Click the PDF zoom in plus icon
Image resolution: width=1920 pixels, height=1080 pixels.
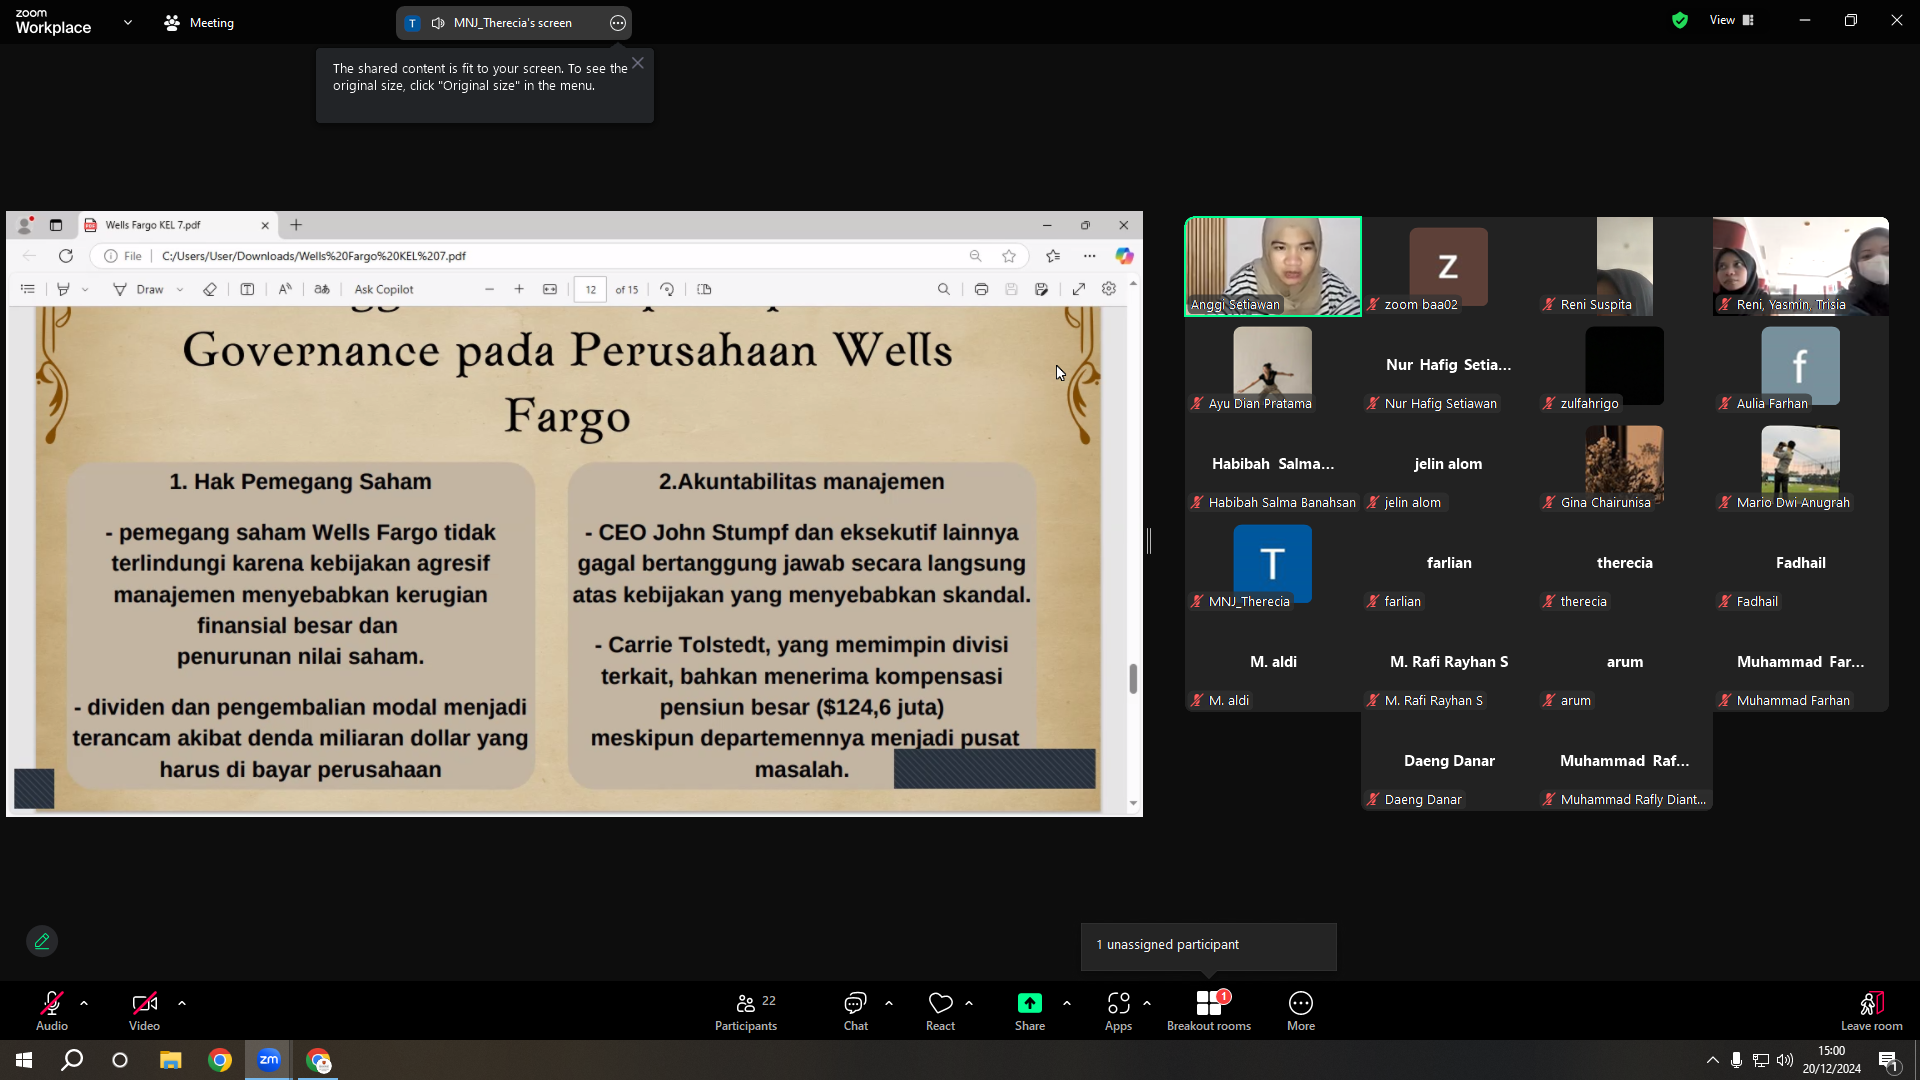click(519, 289)
